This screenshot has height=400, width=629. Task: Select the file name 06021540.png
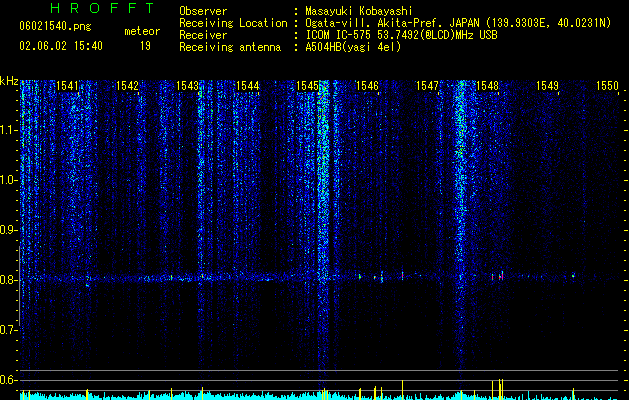point(55,27)
